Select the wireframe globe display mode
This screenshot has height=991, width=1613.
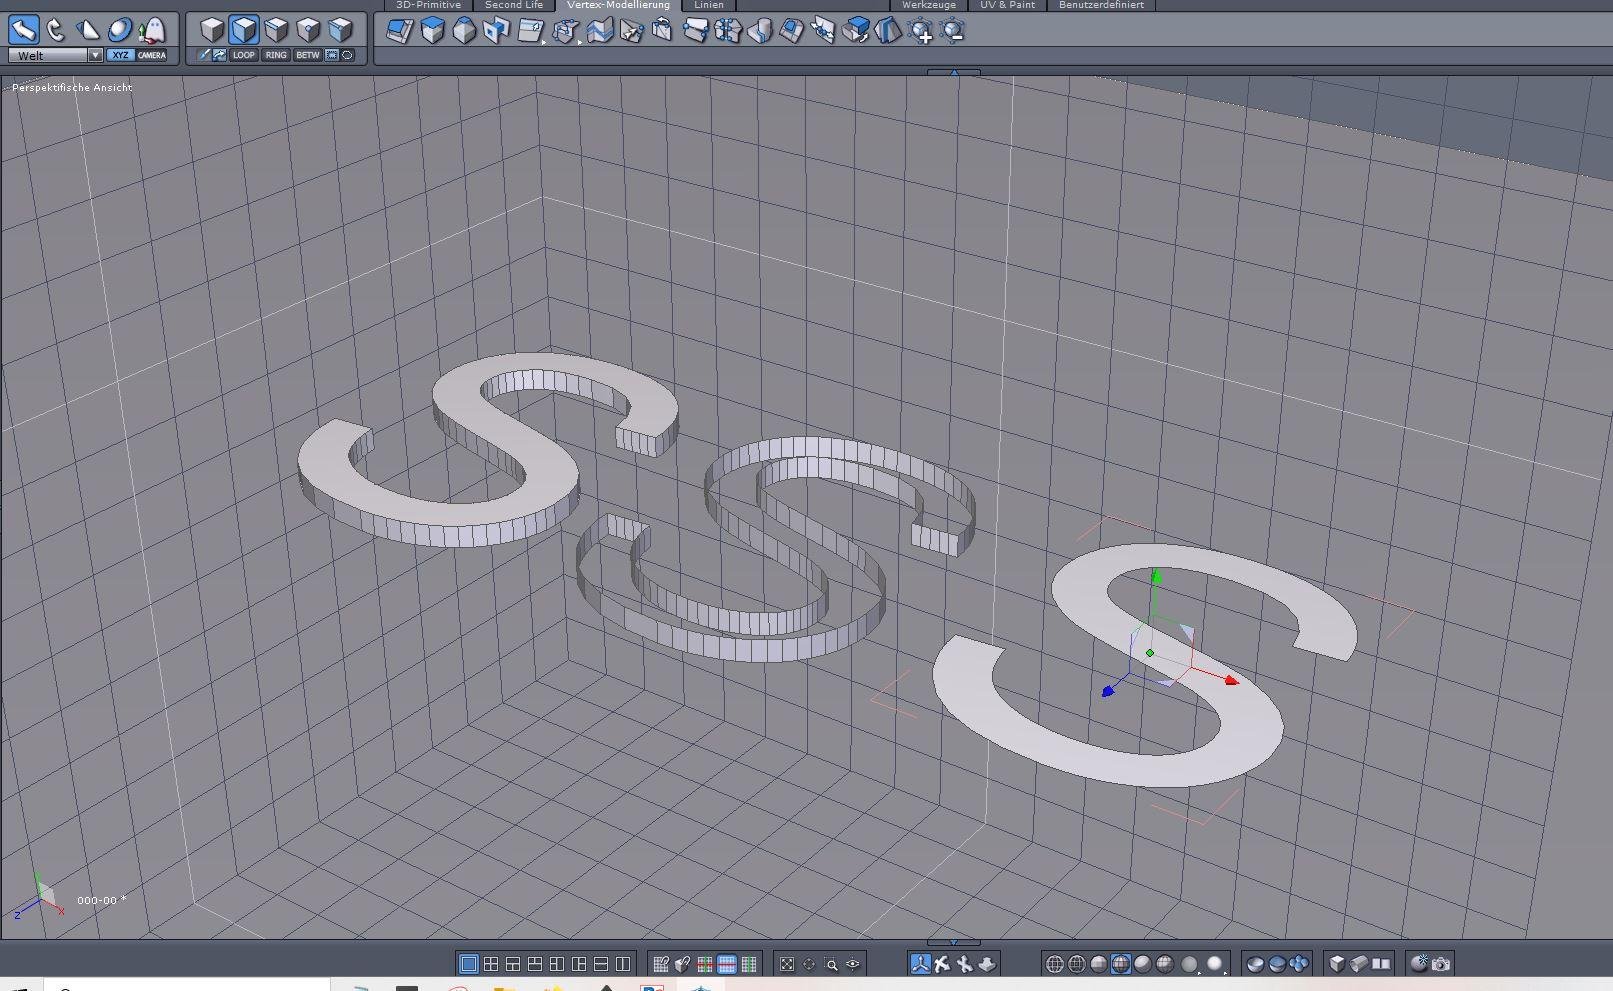1054,964
